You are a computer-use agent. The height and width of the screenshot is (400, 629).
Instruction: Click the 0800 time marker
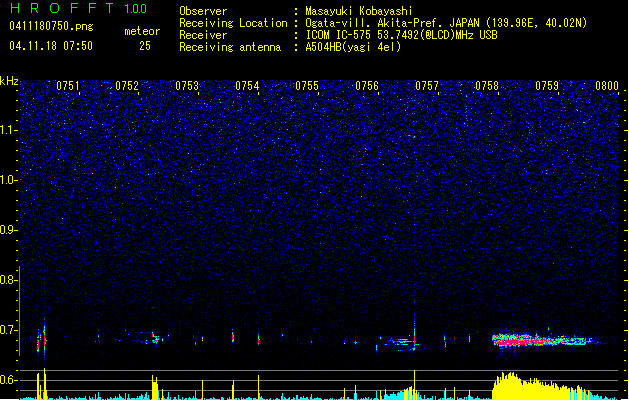pyautogui.click(x=607, y=86)
